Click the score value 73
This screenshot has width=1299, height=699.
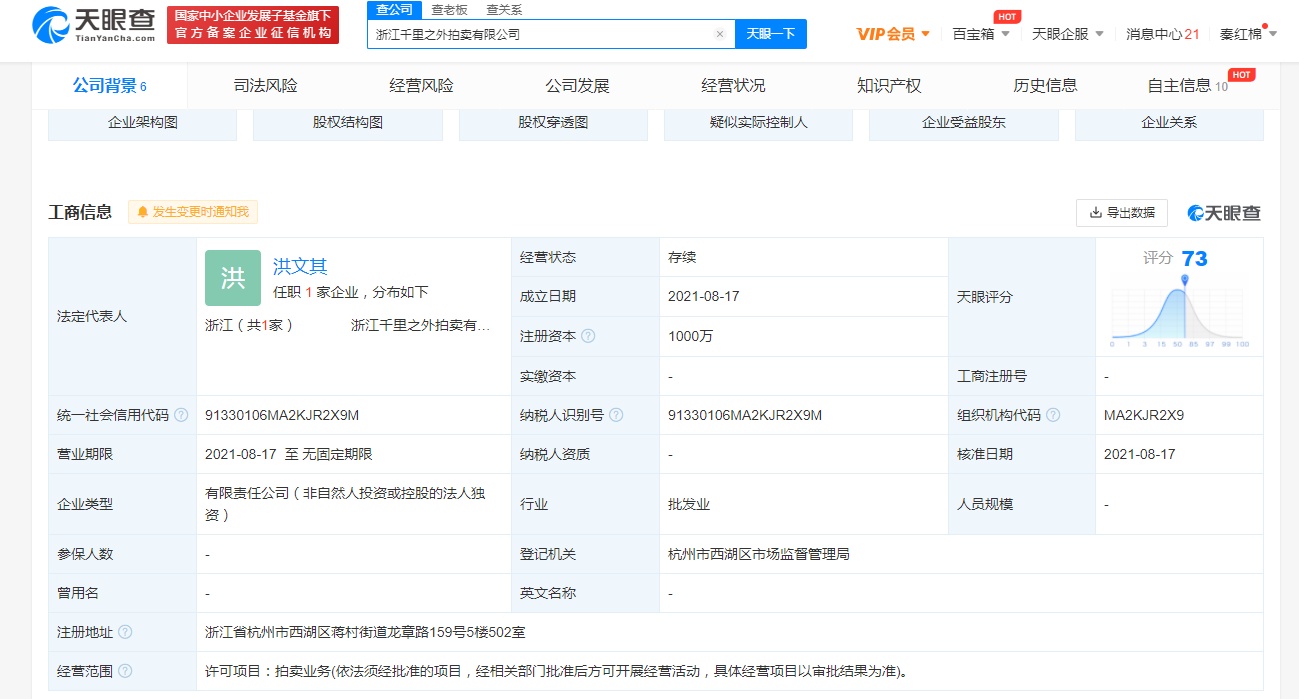tap(1194, 259)
